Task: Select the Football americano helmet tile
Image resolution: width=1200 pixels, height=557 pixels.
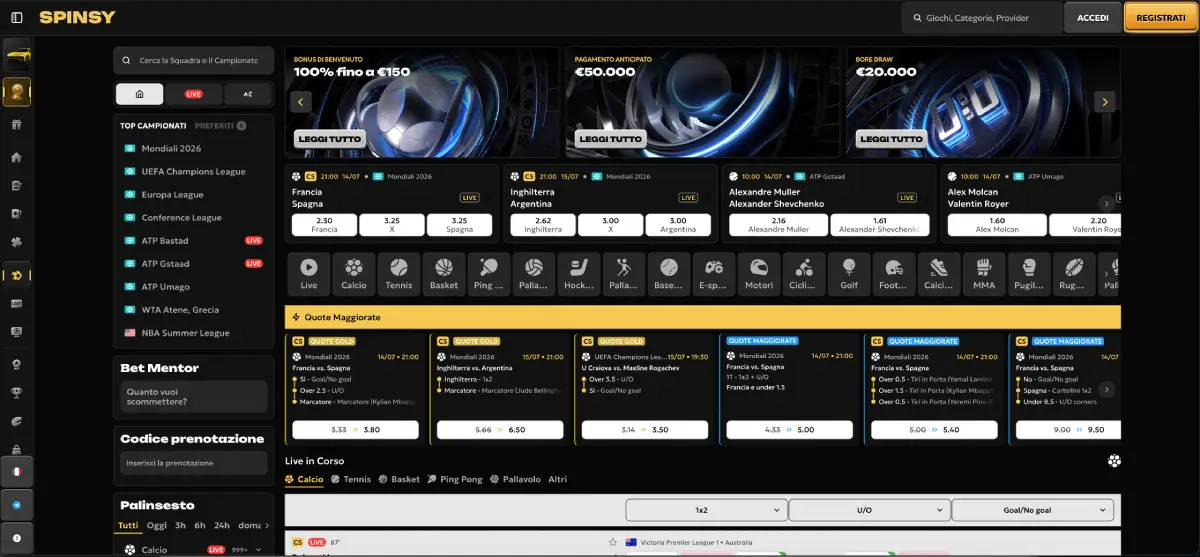Action: 894,273
